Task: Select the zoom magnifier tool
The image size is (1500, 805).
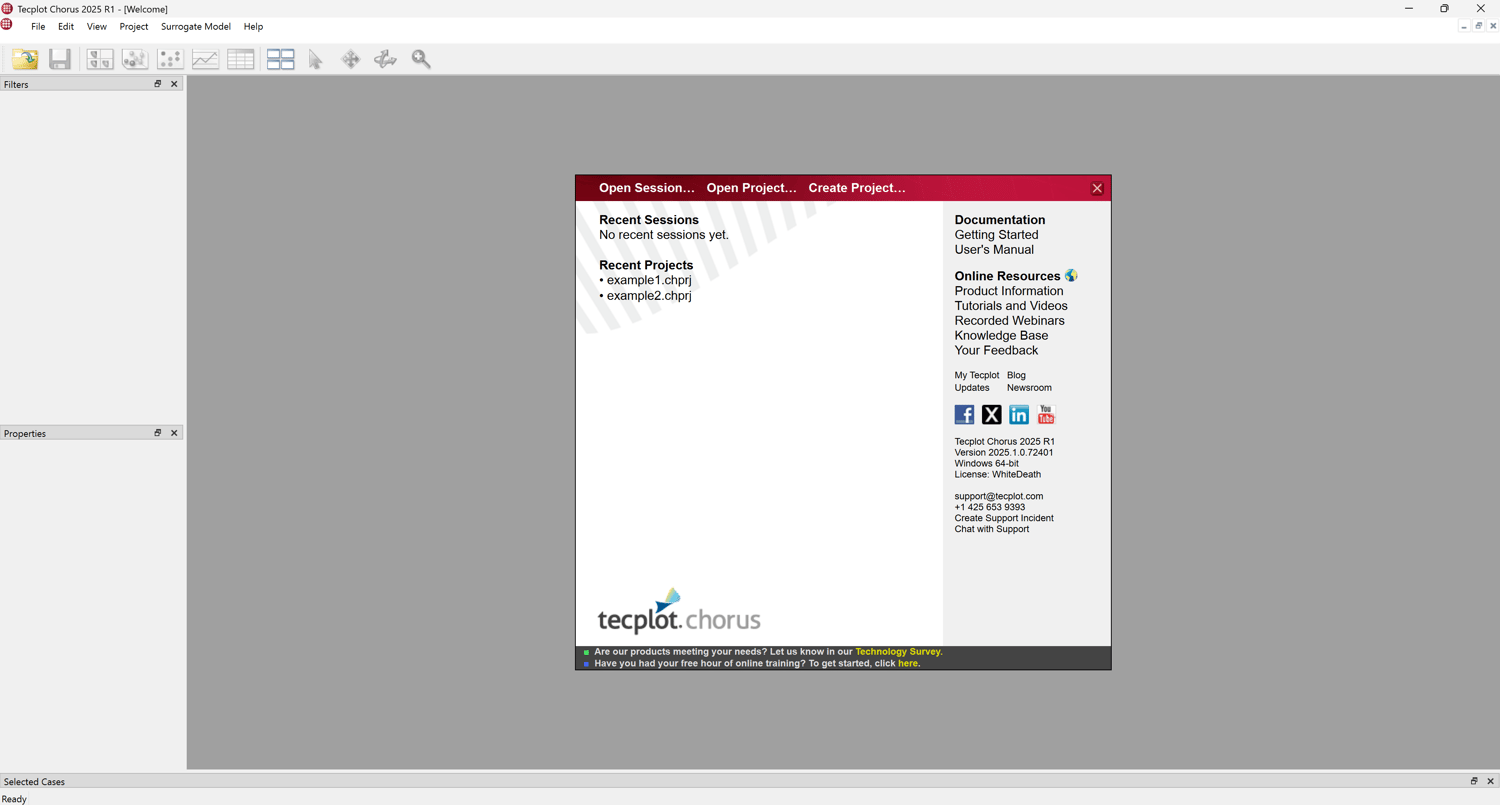Action: [x=421, y=59]
